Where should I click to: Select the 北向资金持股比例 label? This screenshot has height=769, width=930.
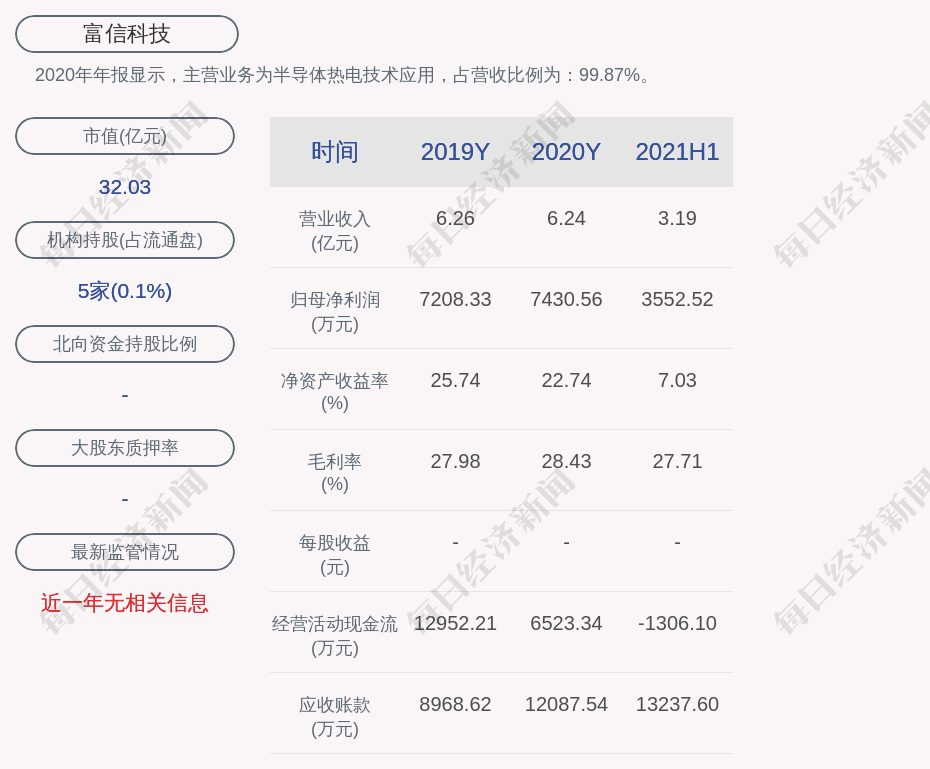coord(125,344)
